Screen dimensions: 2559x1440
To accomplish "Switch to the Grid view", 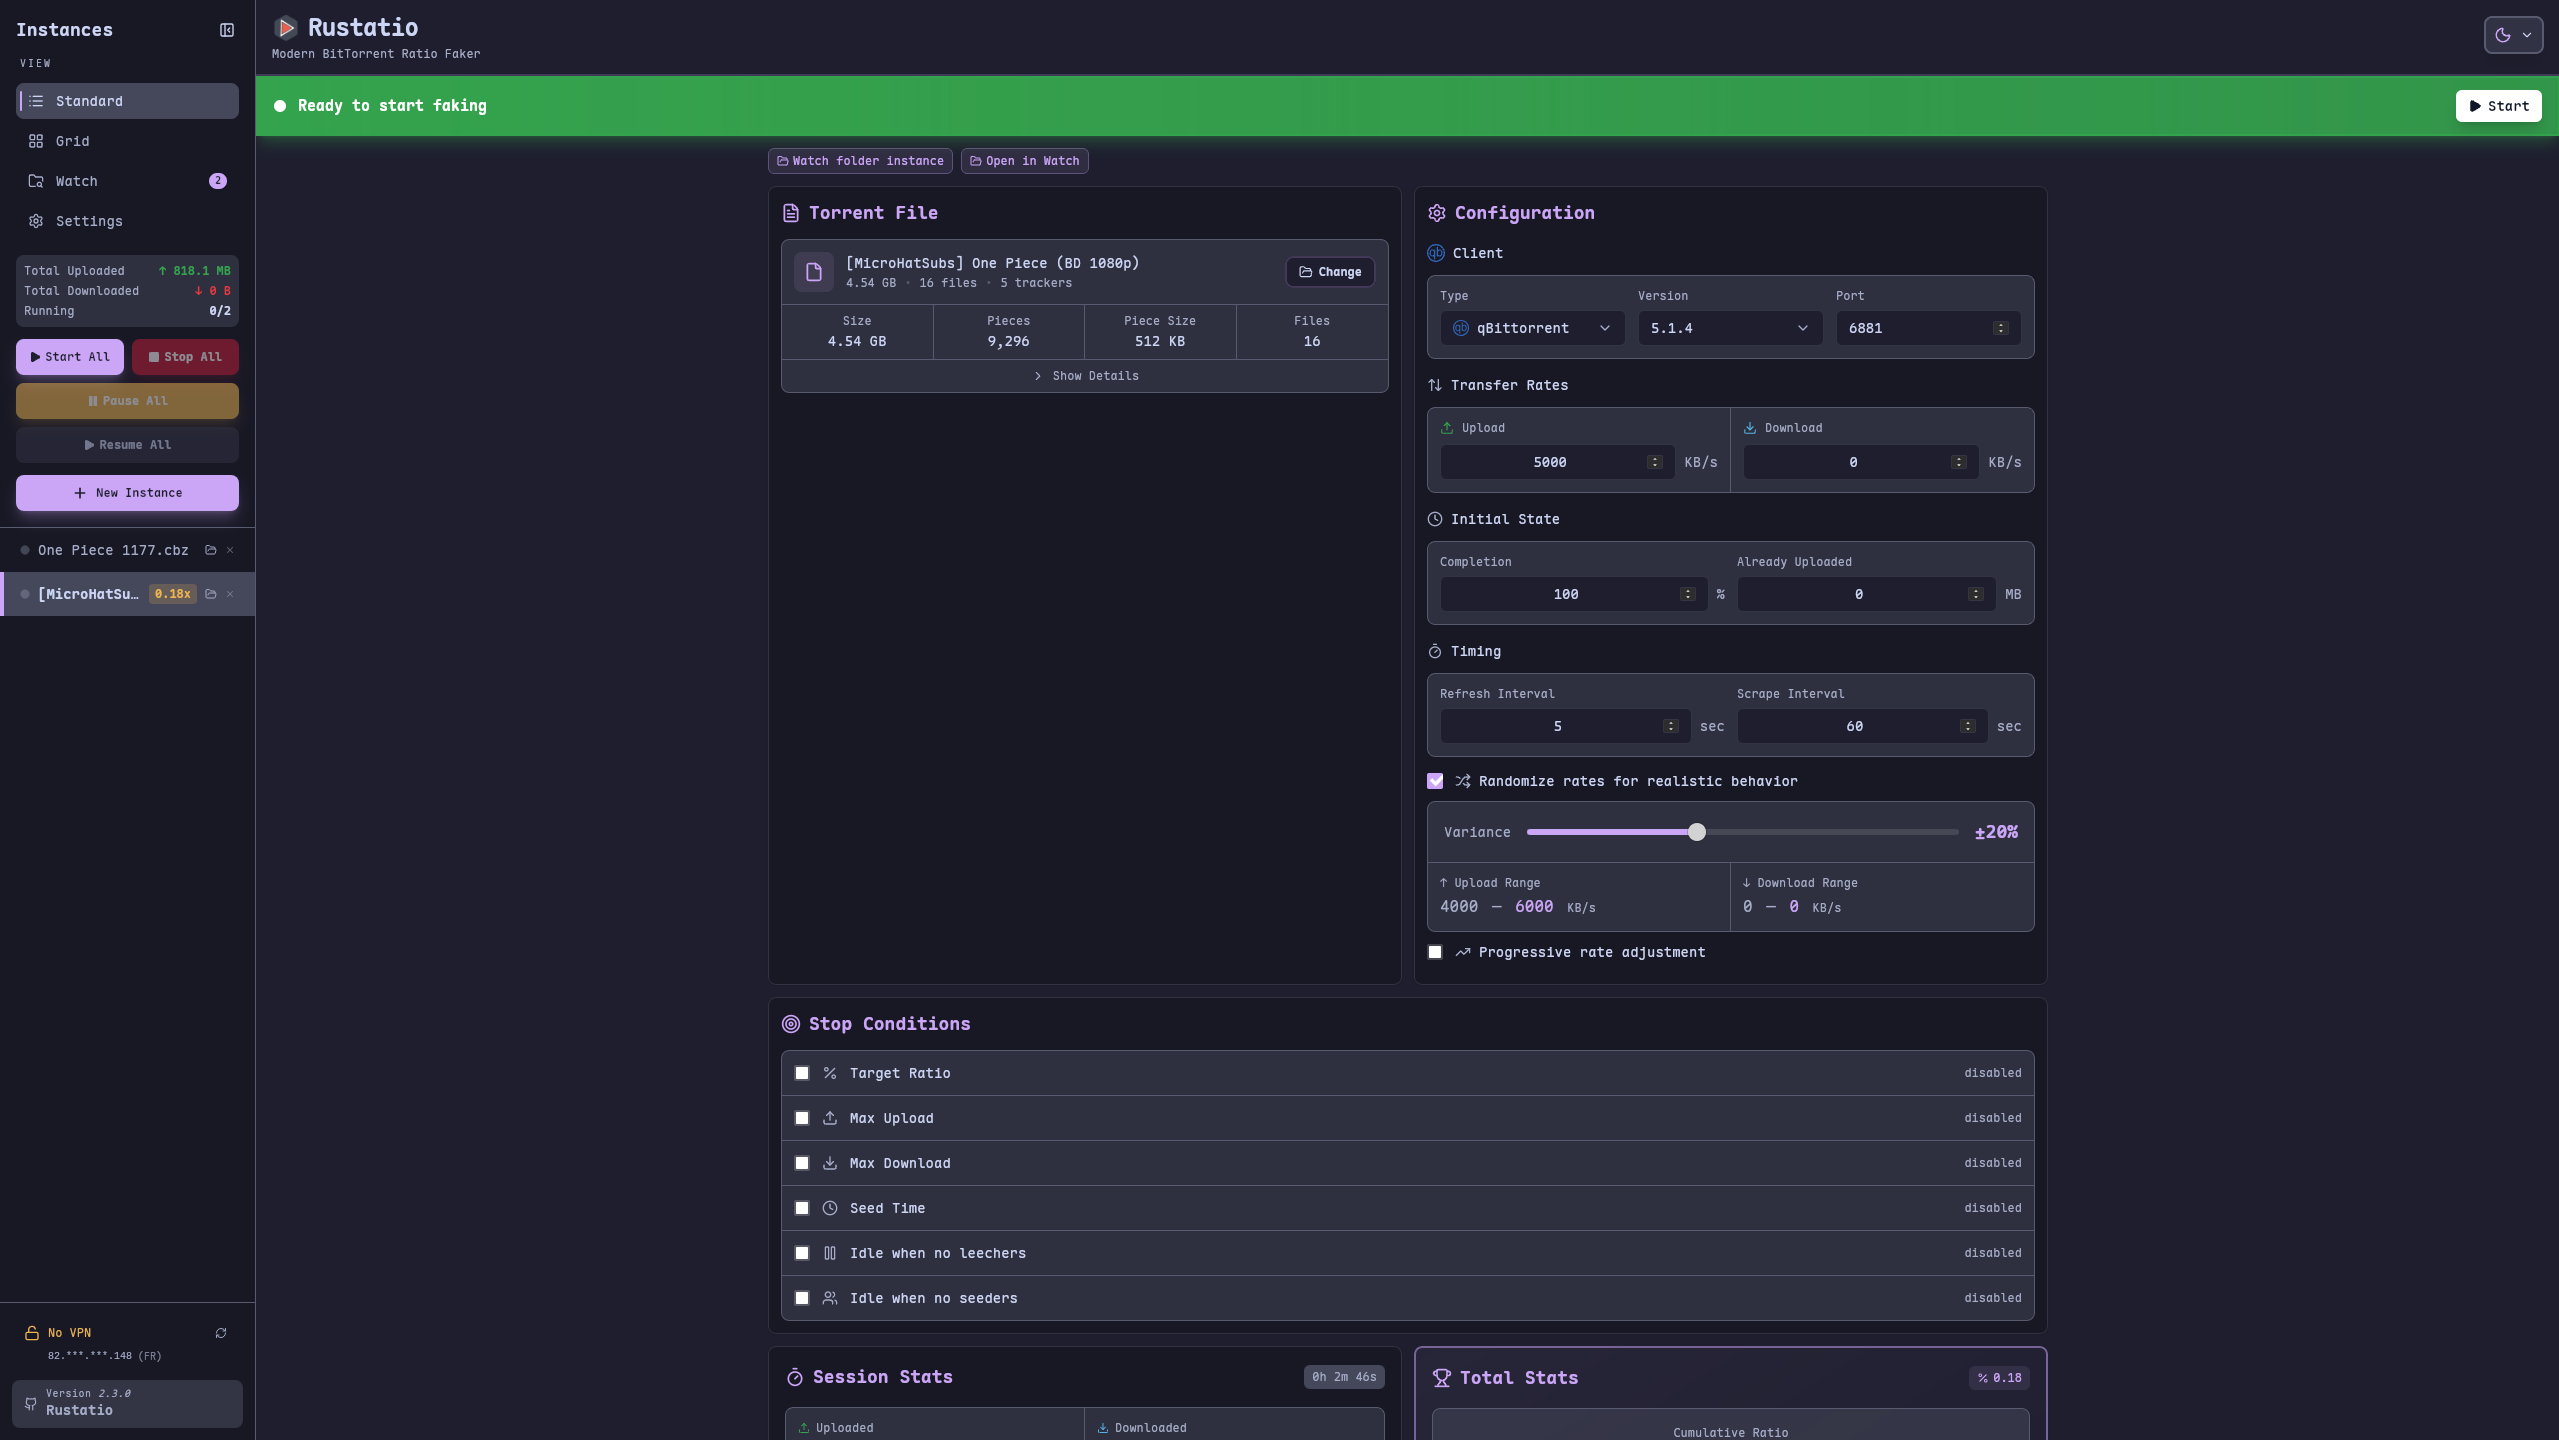I will pos(72,141).
